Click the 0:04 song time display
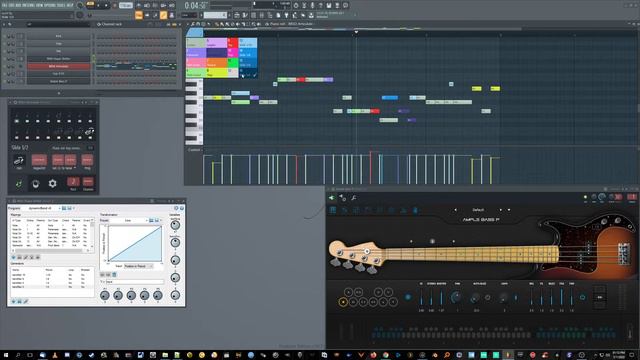 [196, 6]
